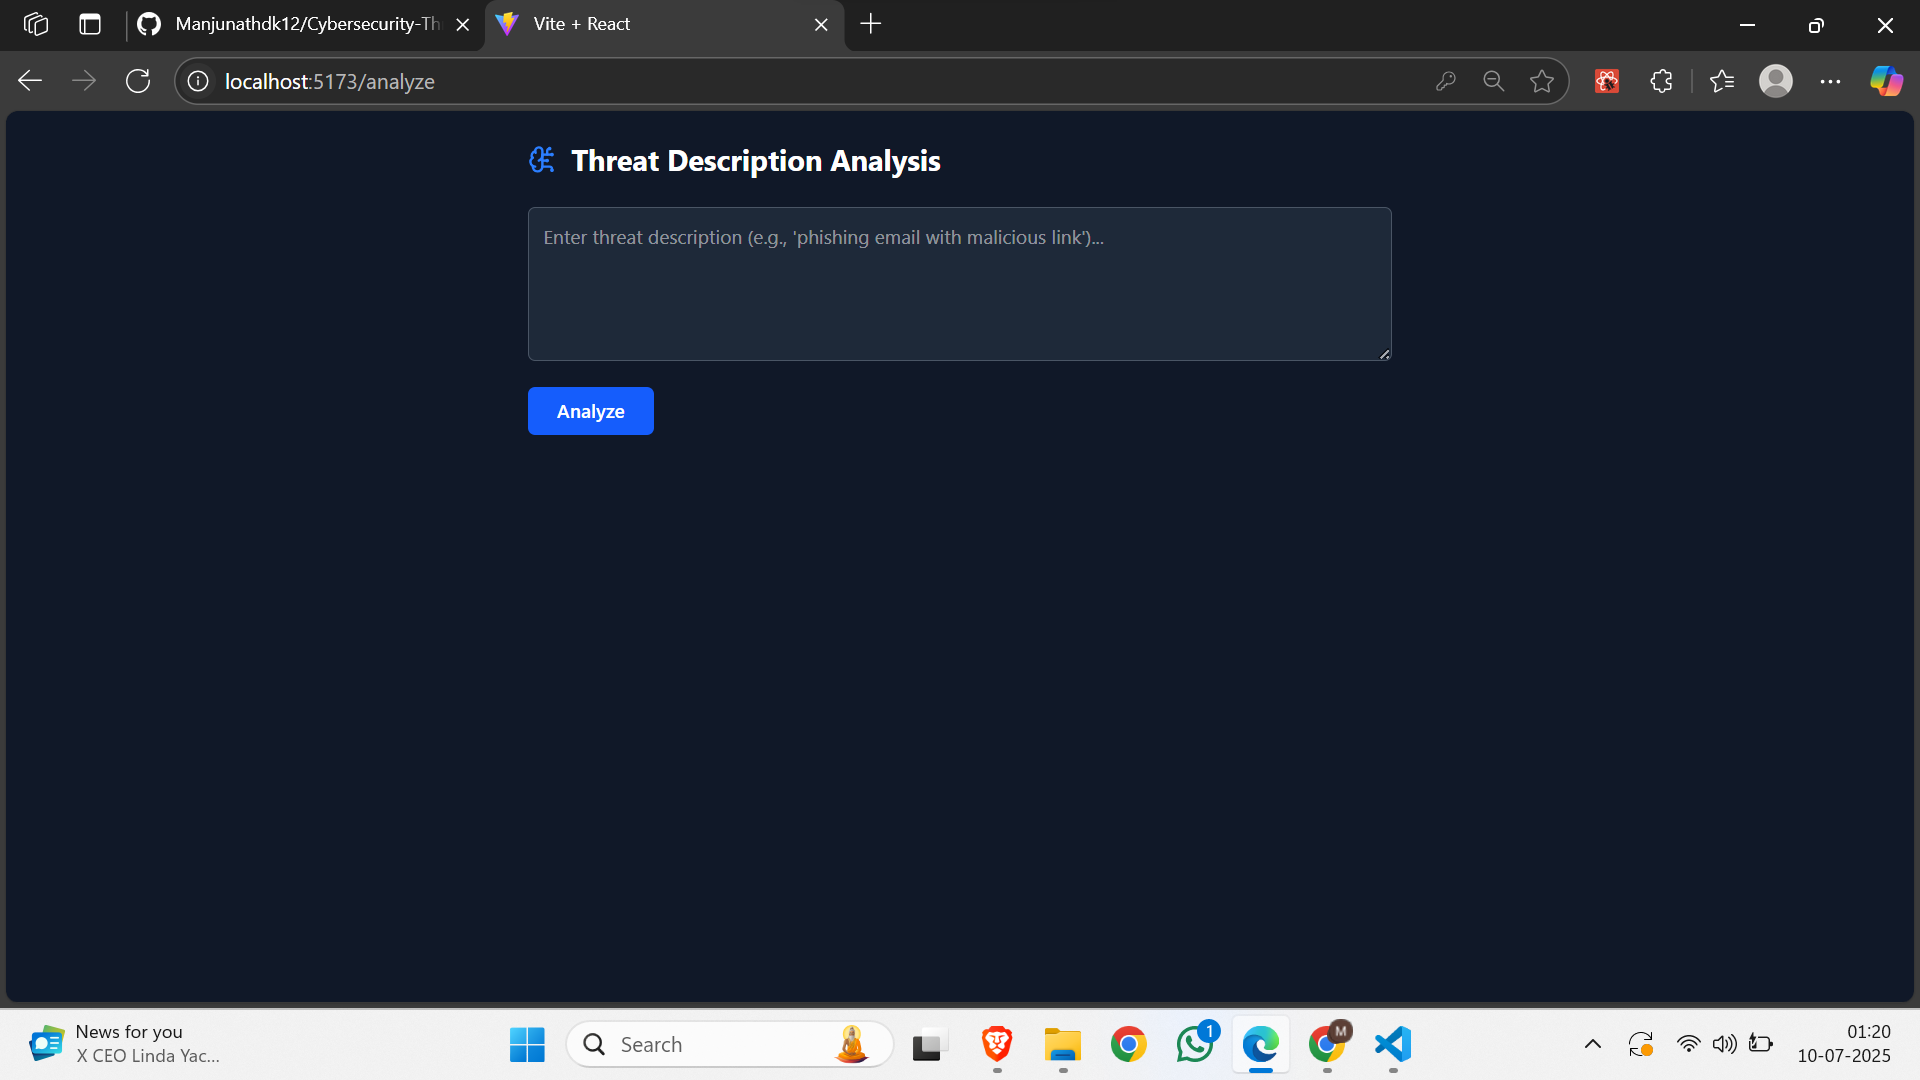Open Settings and more menu
The image size is (1920, 1080).
(1830, 81)
